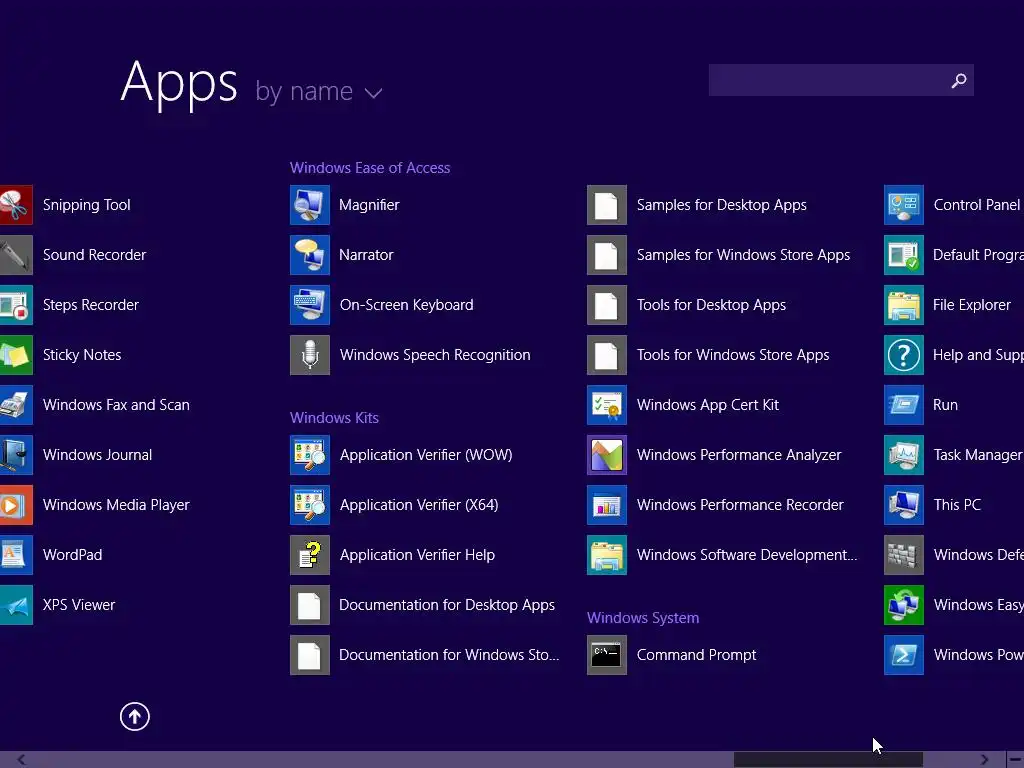Image resolution: width=1024 pixels, height=768 pixels.
Task: Open 'Documentation for Windows Sto...' label
Action: [449, 655]
